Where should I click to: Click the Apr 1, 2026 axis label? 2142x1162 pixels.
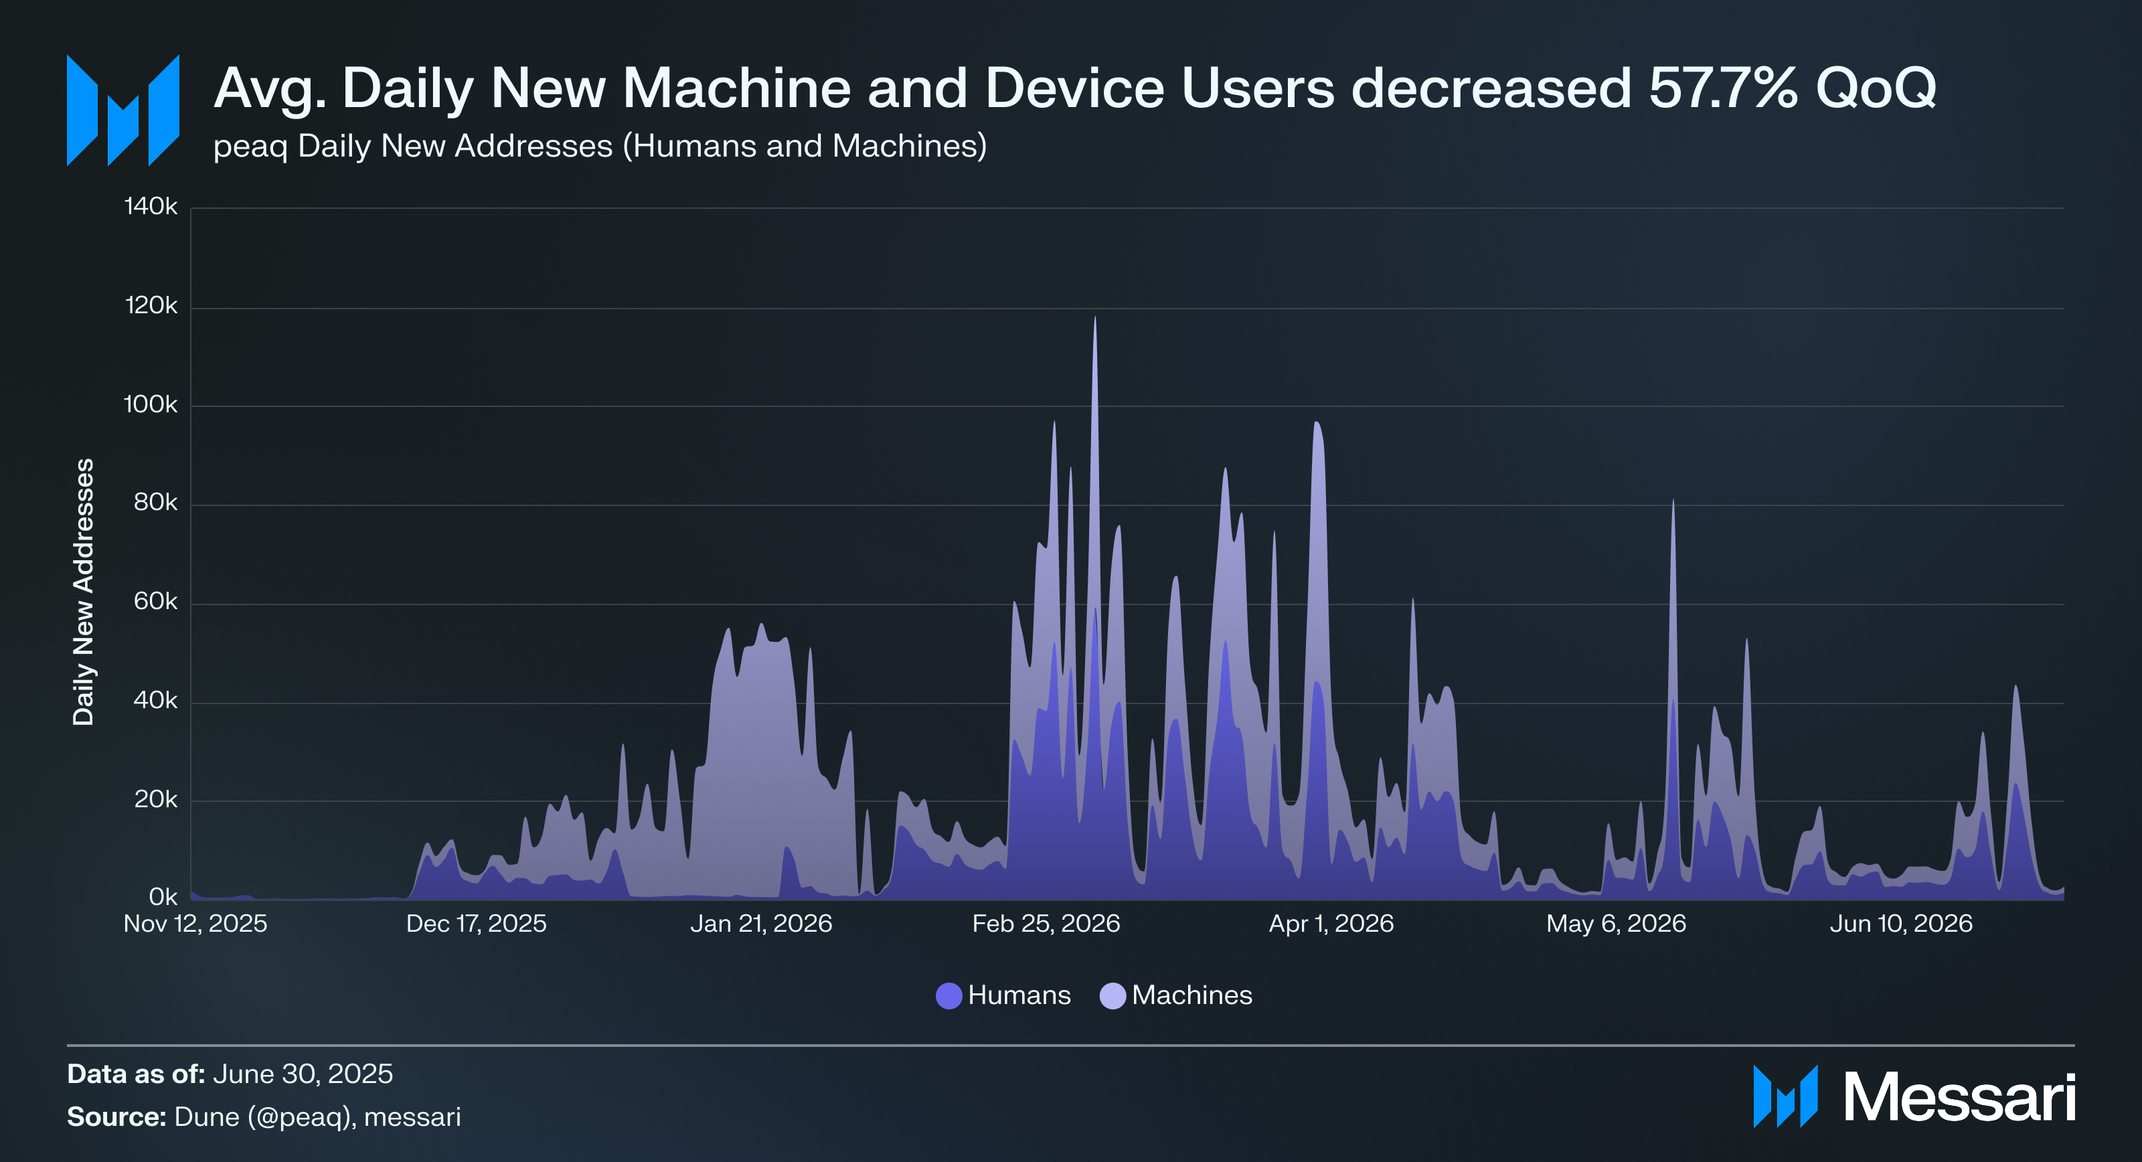[x=1331, y=924]
